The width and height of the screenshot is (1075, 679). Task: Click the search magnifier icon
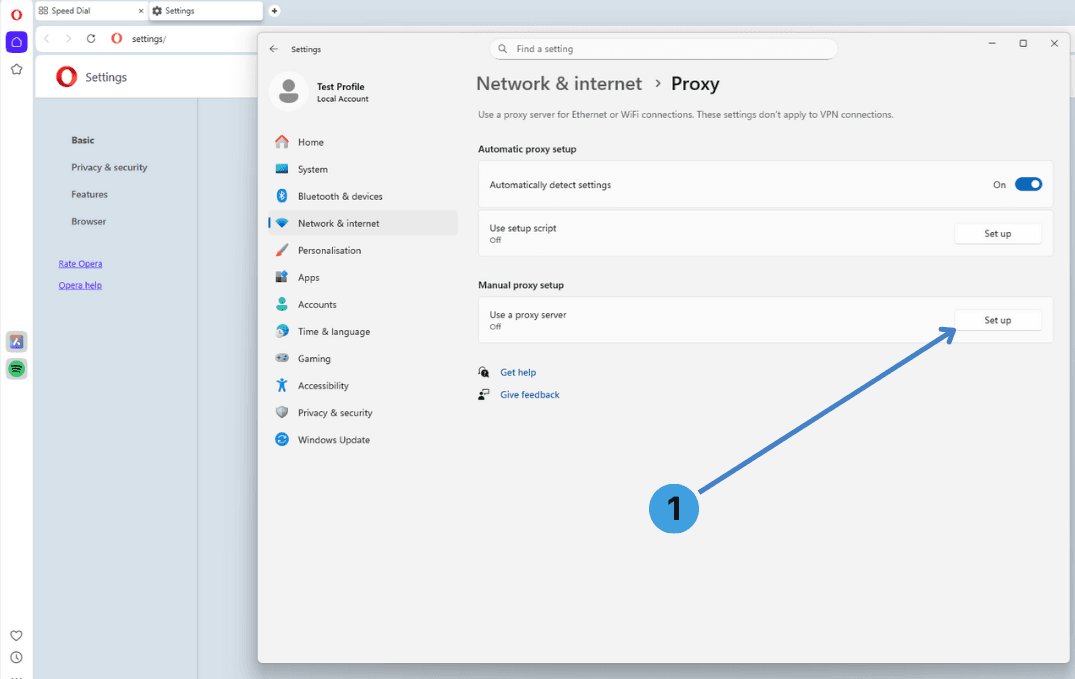point(503,49)
